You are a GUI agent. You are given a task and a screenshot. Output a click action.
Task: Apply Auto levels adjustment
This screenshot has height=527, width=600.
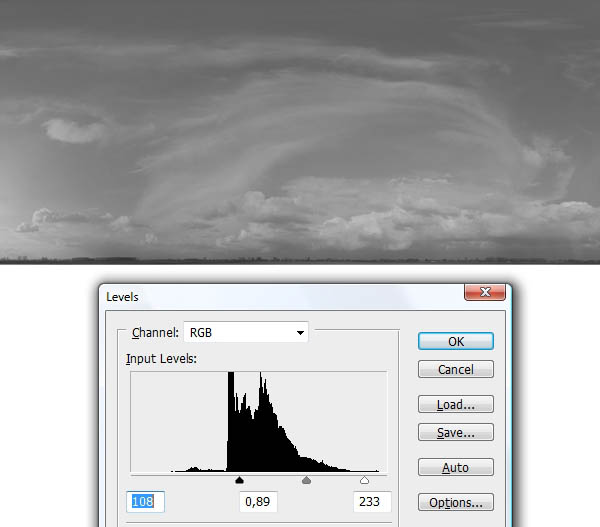456,467
